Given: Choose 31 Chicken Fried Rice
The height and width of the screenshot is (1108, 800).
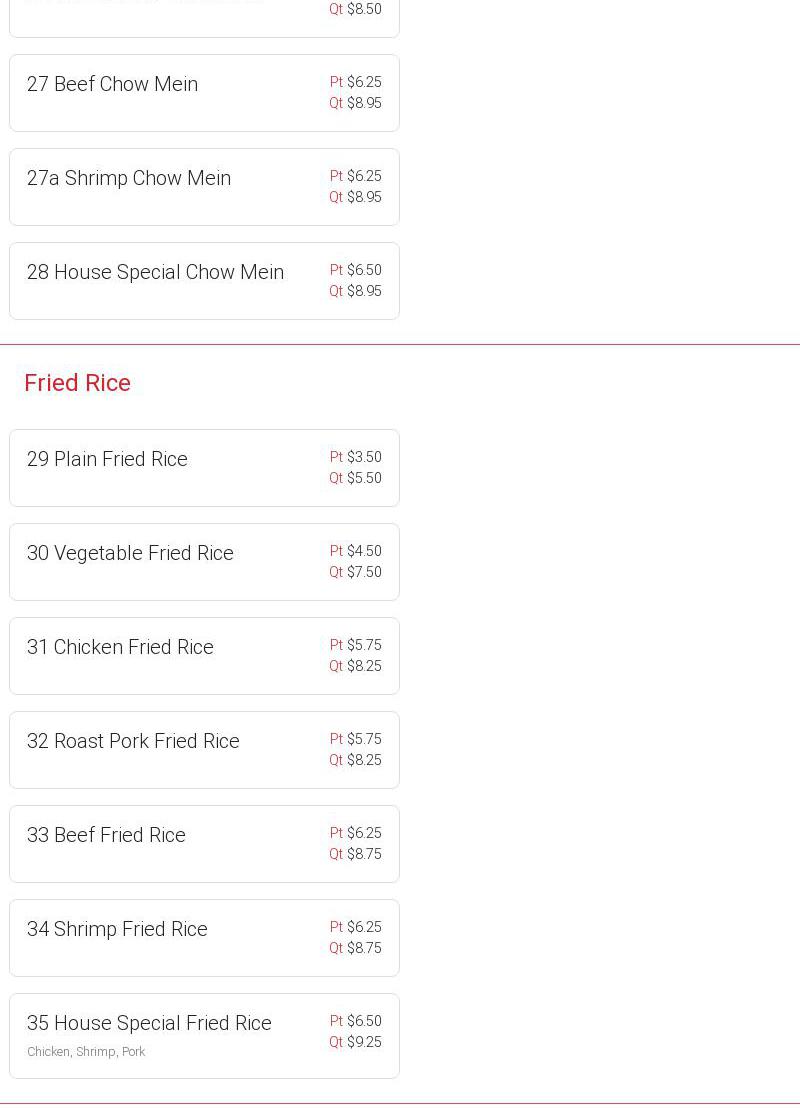Looking at the screenshot, I should pyautogui.click(x=120, y=647).
